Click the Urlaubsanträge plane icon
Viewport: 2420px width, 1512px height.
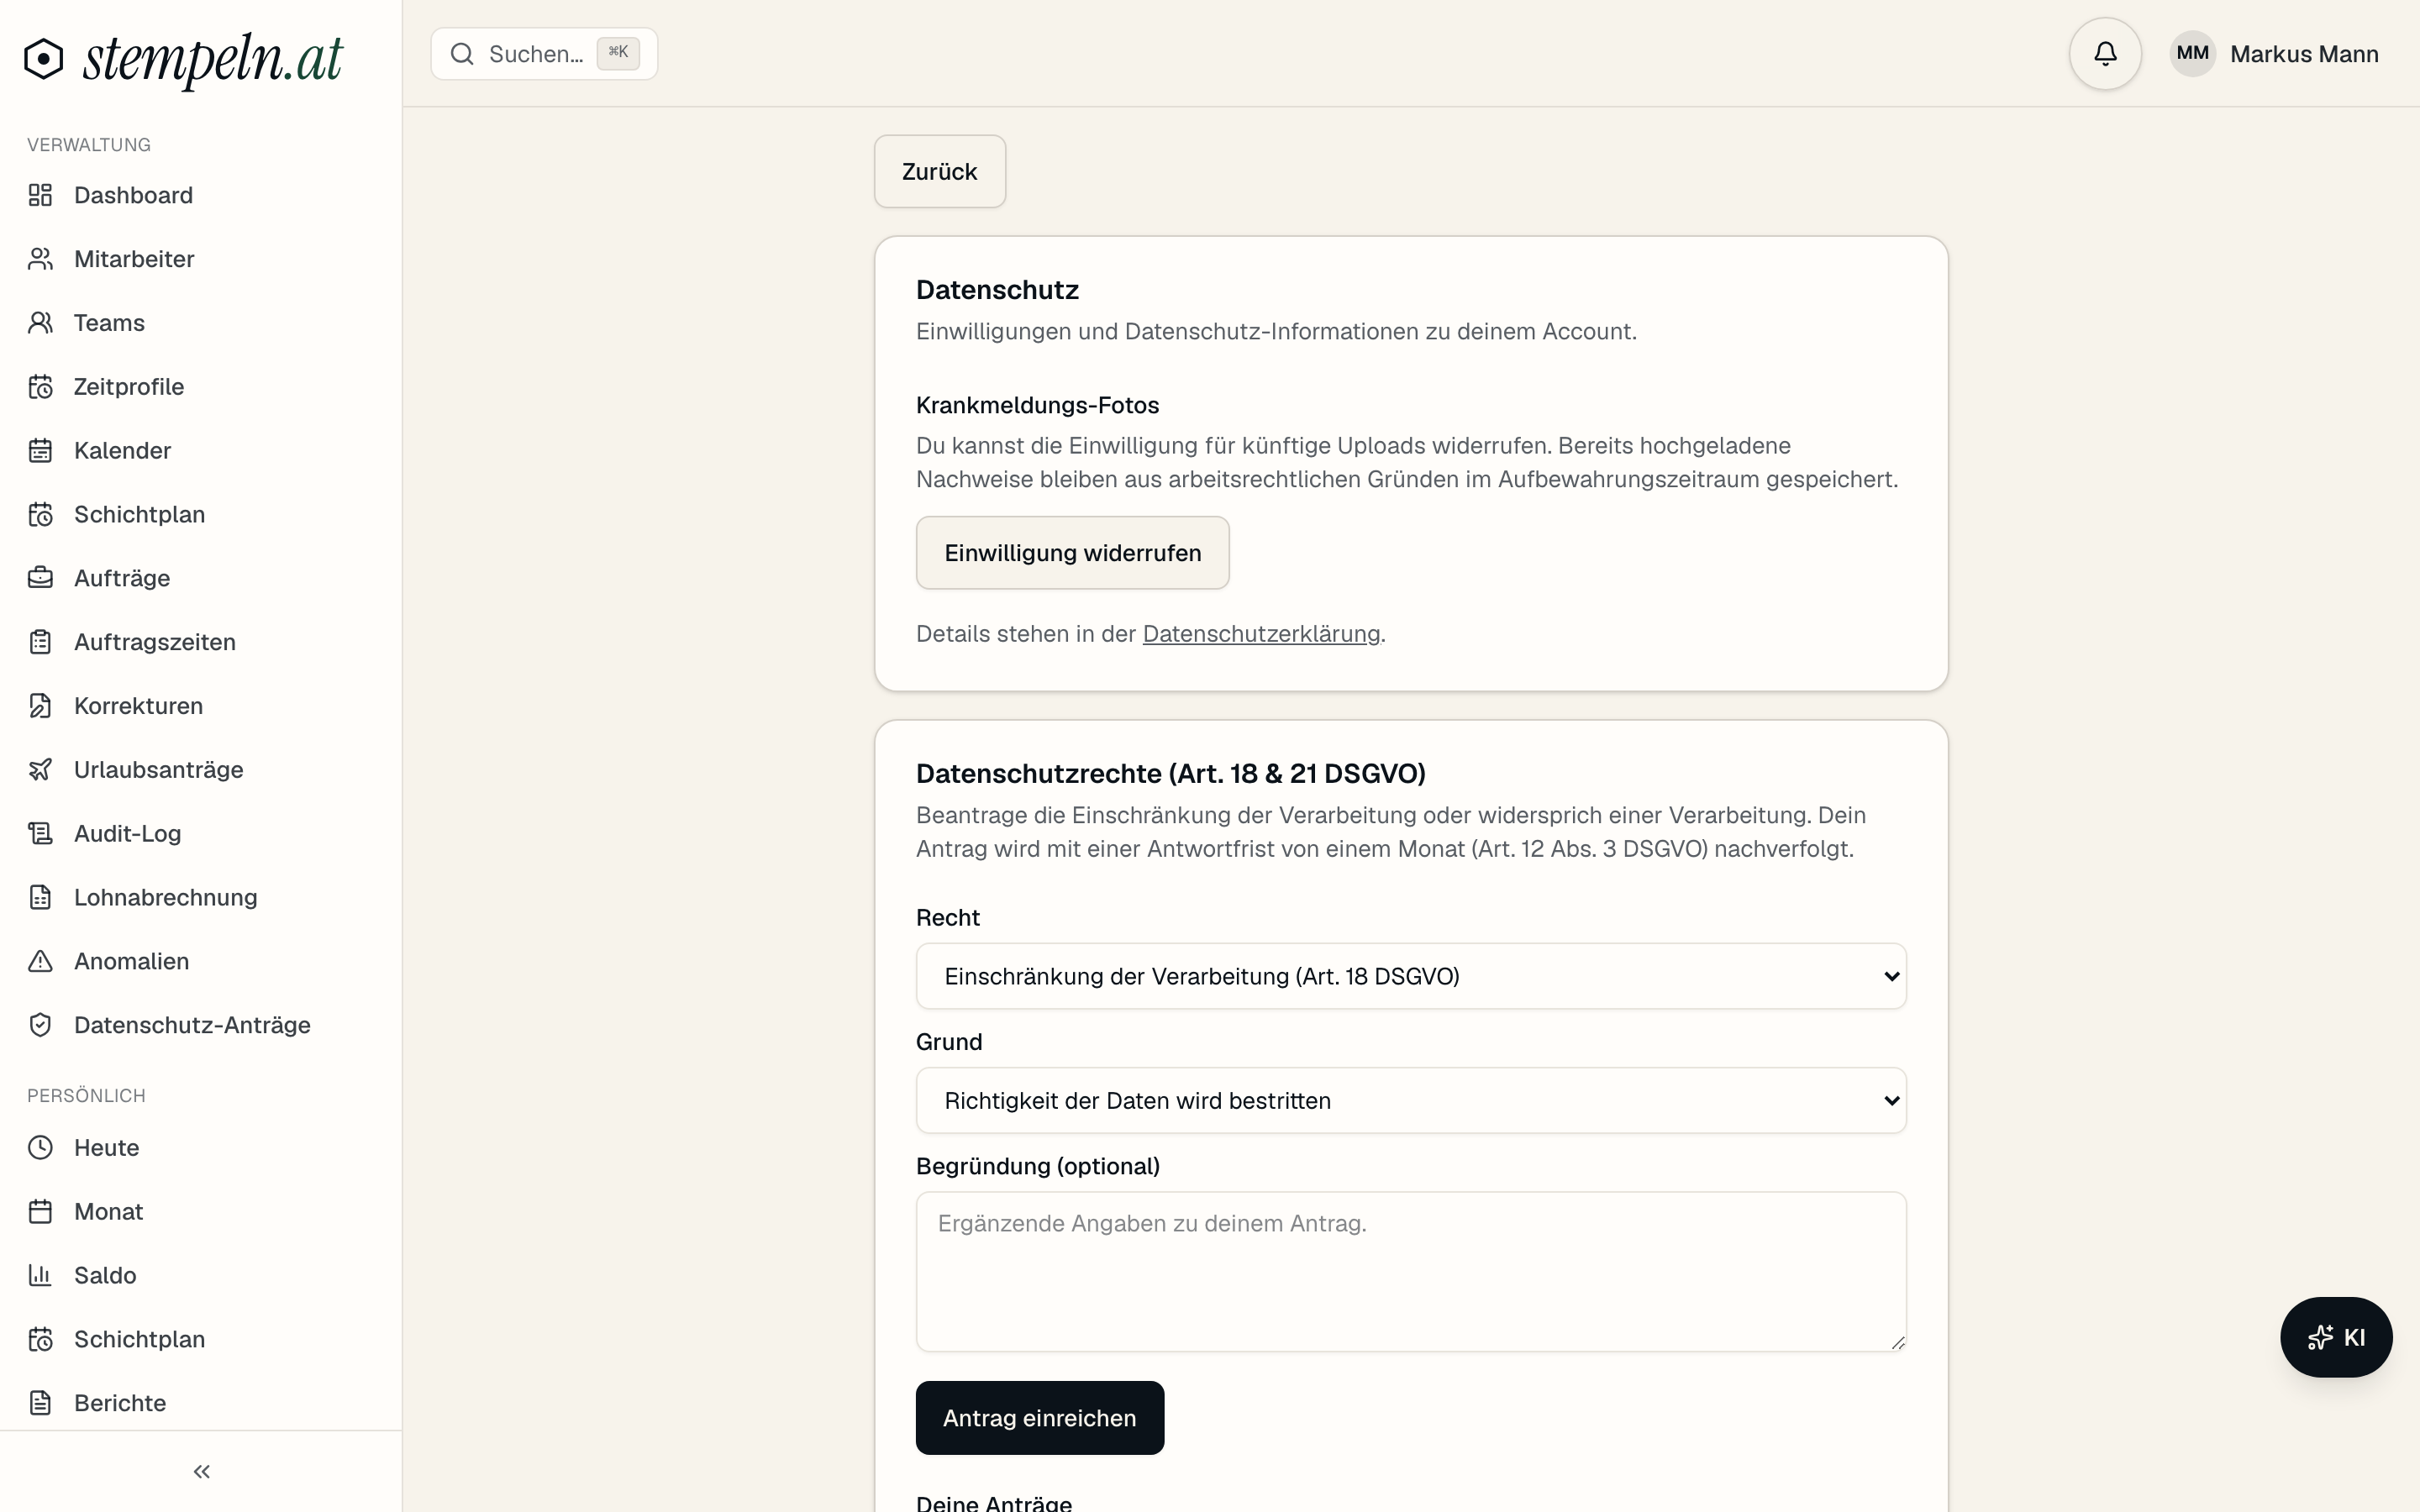[x=40, y=770]
